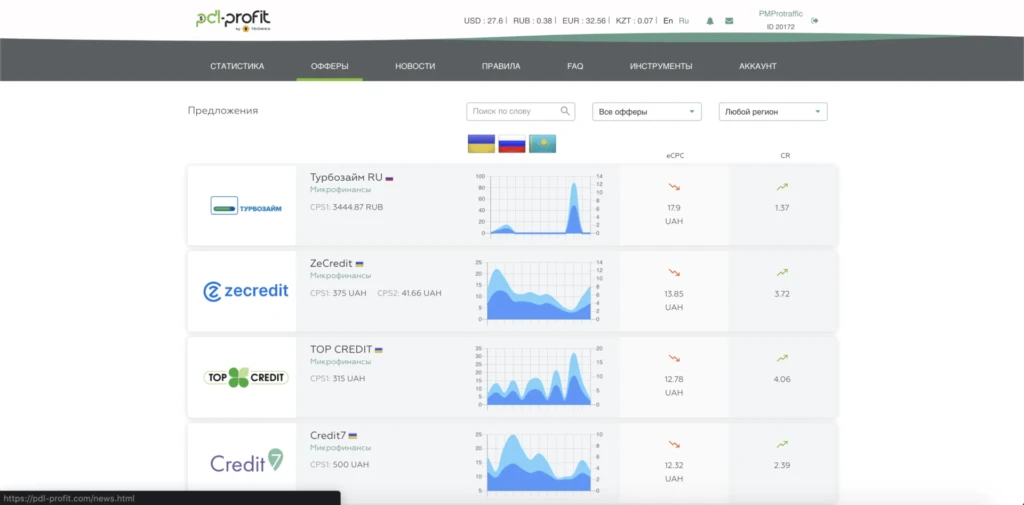The image size is (1024, 505).
Task: Click the eCPC down arrow for Турбозайм RU
Action: tap(674, 187)
